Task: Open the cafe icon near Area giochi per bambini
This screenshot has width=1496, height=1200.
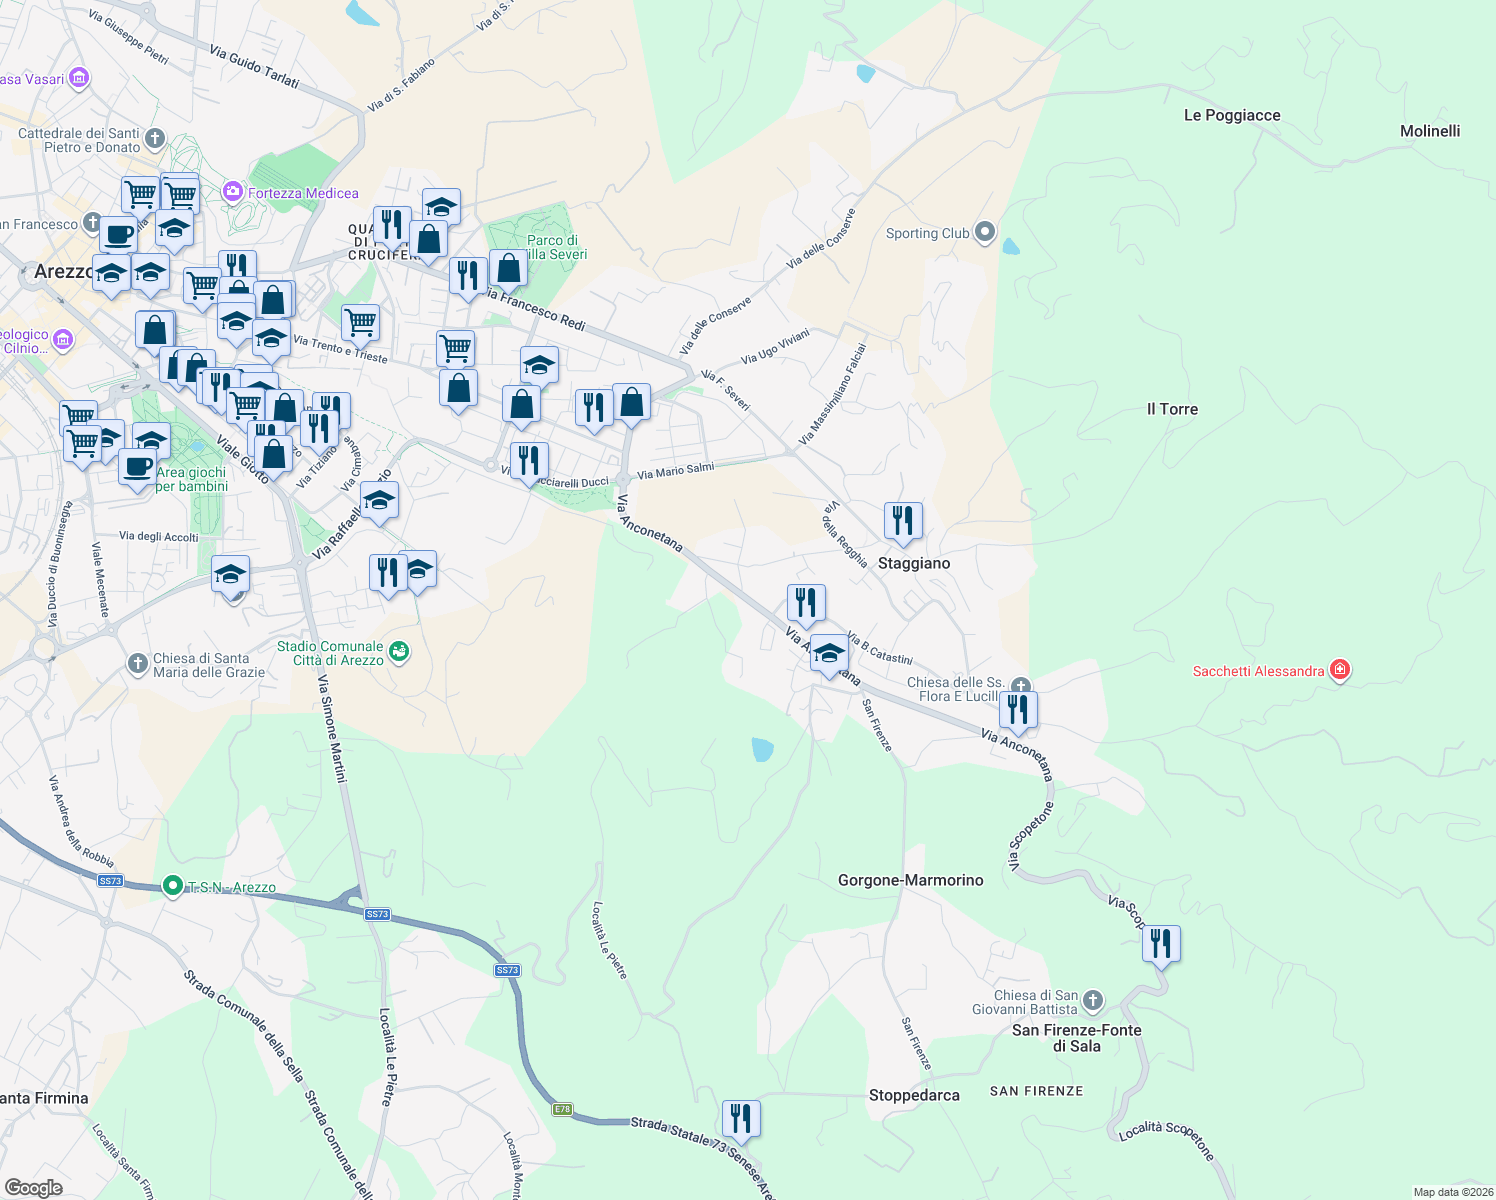Action: tap(137, 466)
